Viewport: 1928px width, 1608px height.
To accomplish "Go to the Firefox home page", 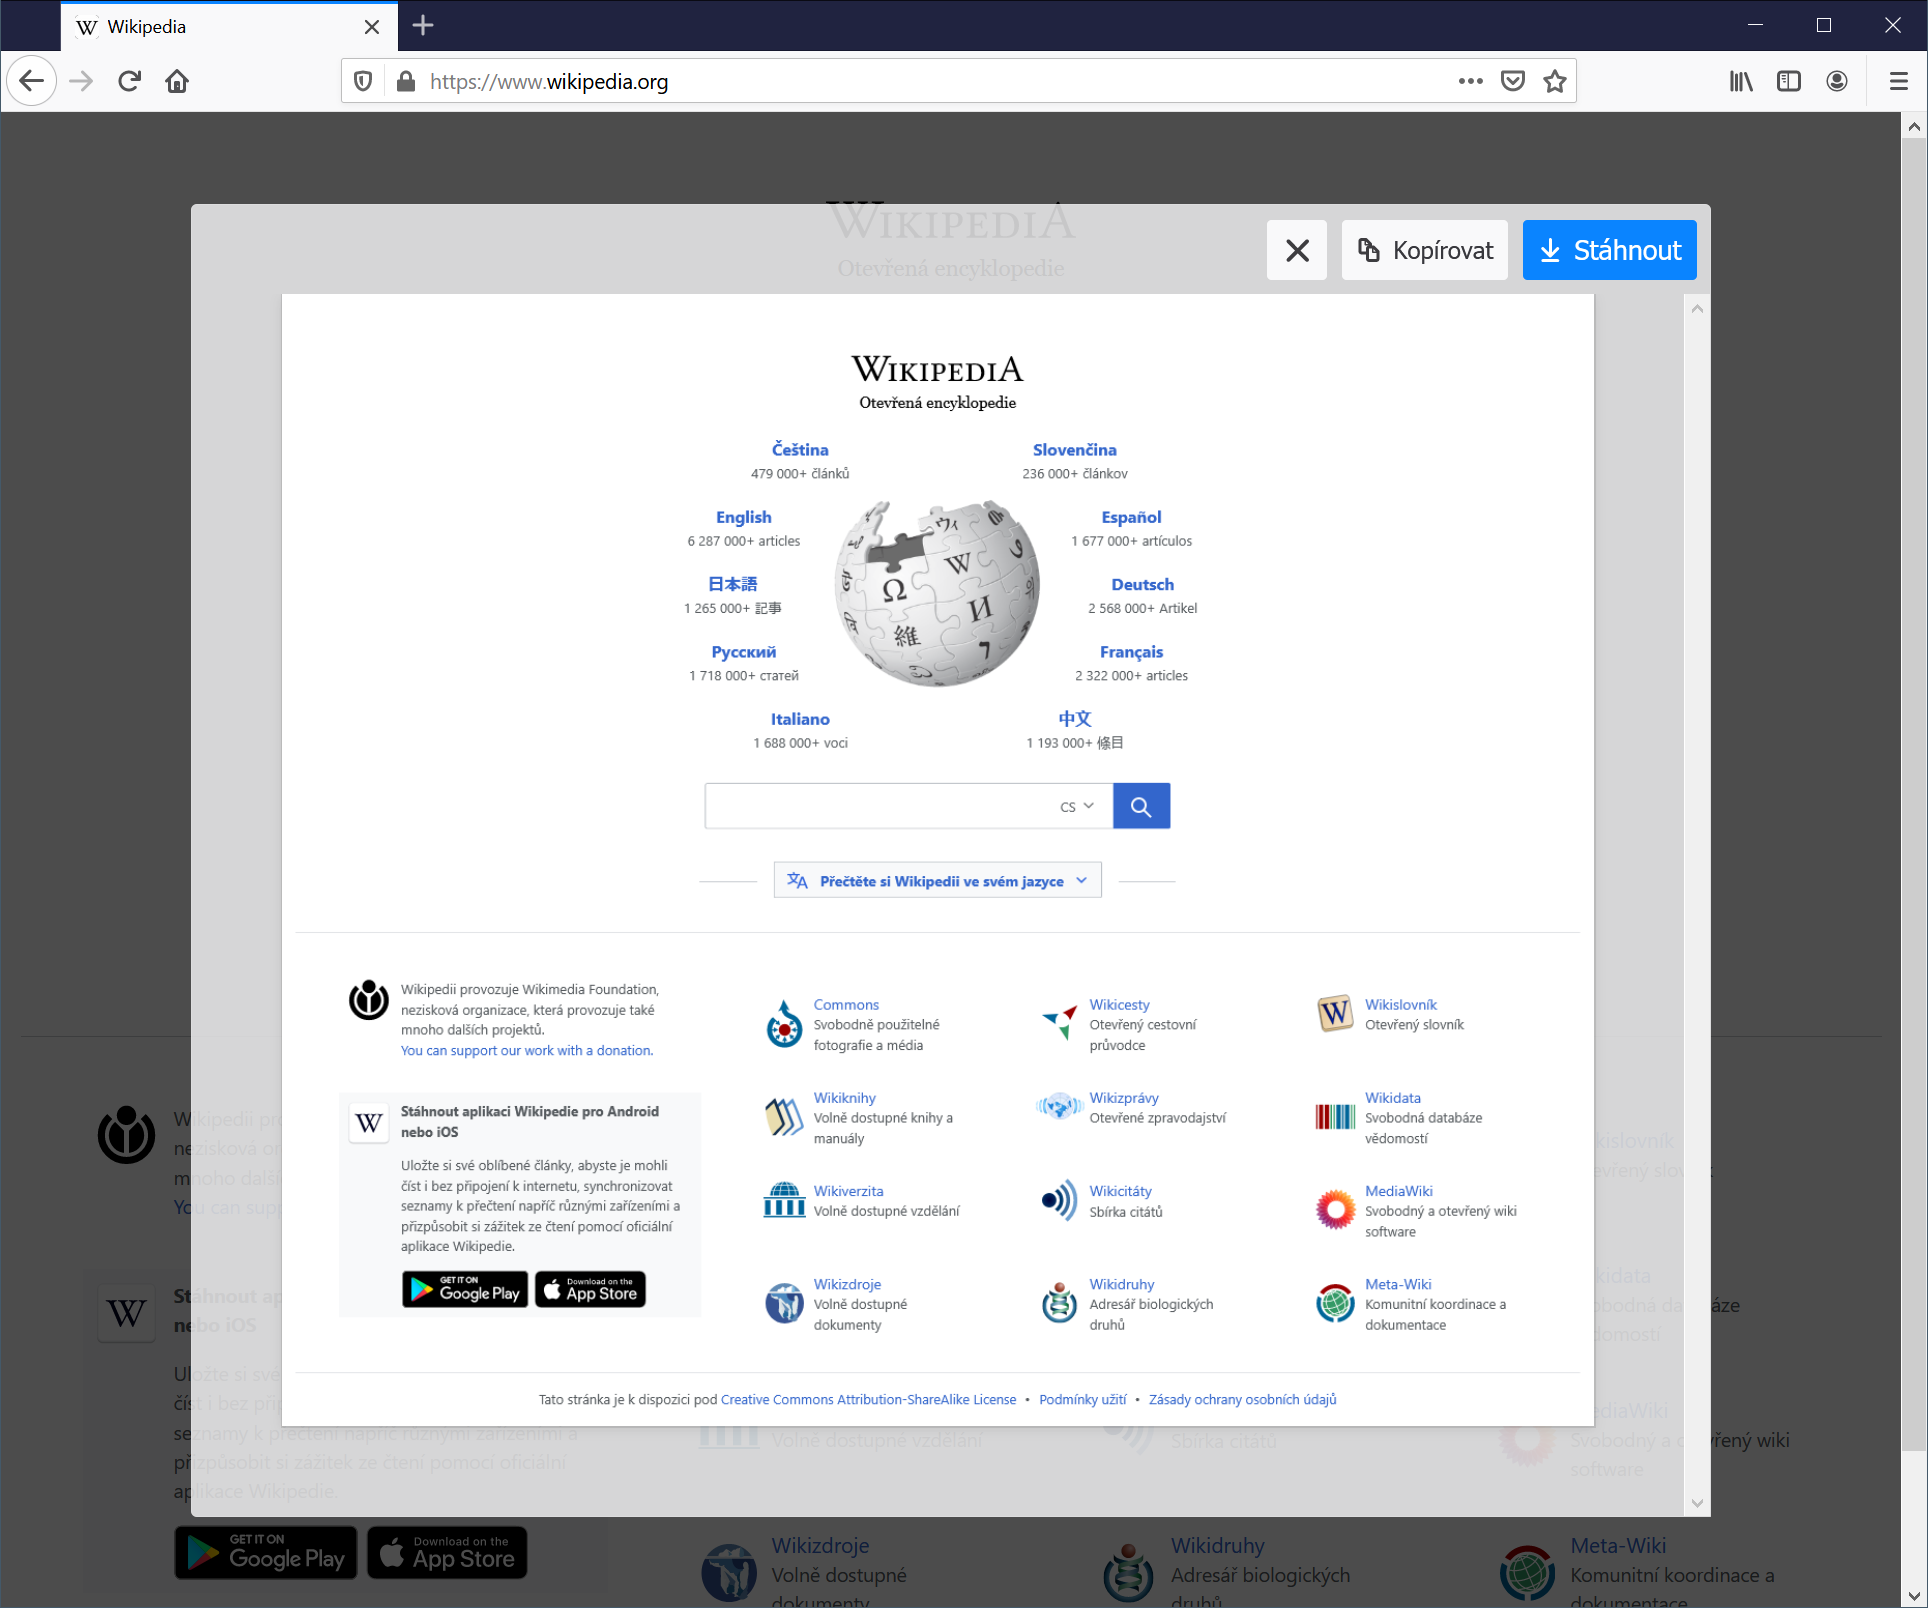I will coord(177,81).
